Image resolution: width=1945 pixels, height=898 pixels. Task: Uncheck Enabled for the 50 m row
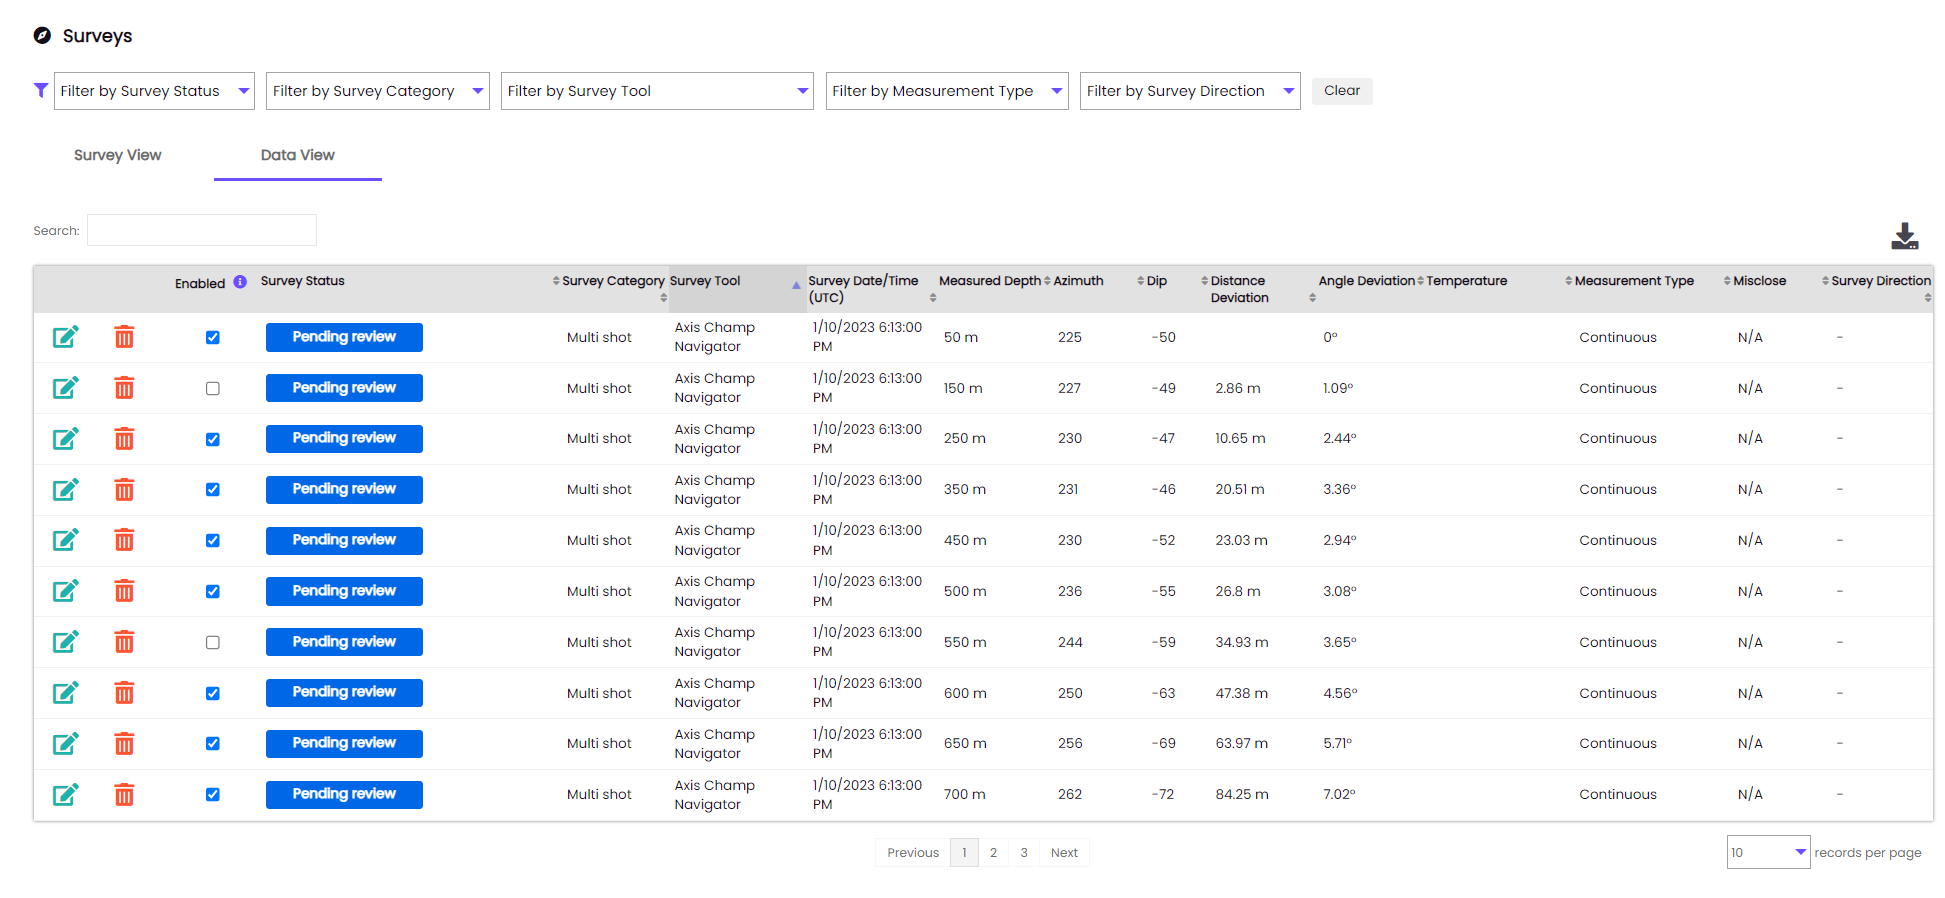pyautogui.click(x=213, y=337)
